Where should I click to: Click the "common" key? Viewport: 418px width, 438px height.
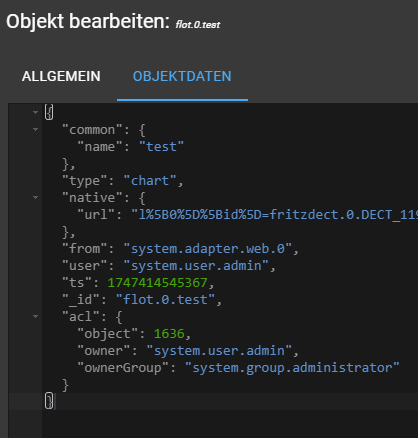click(x=92, y=130)
